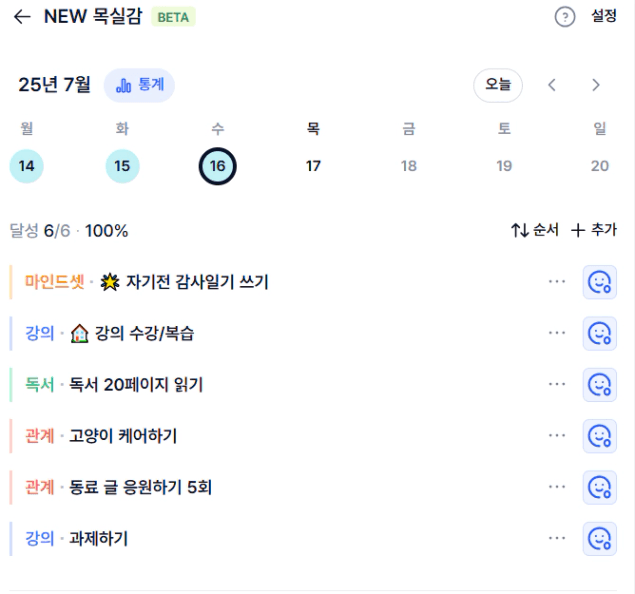Go to the next week chevron
This screenshot has width=635, height=594.
point(595,85)
